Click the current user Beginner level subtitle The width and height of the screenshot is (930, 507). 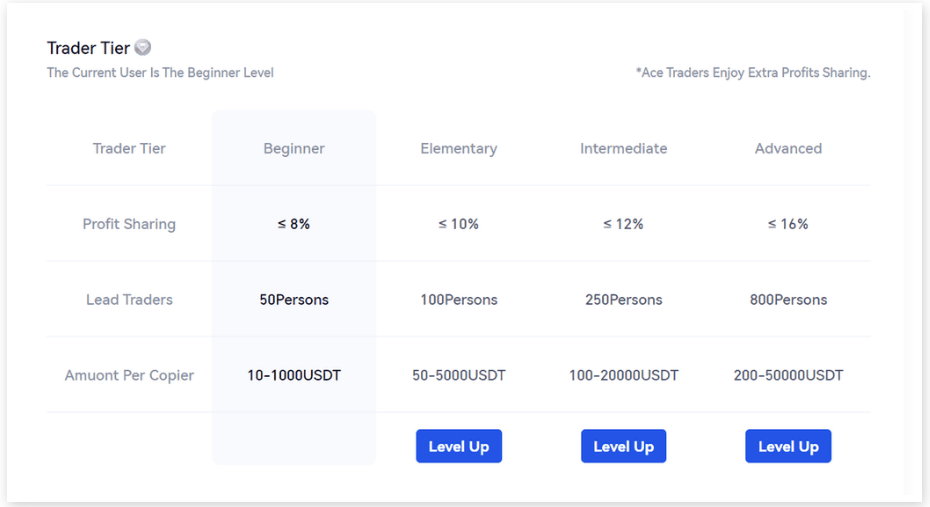pos(160,73)
